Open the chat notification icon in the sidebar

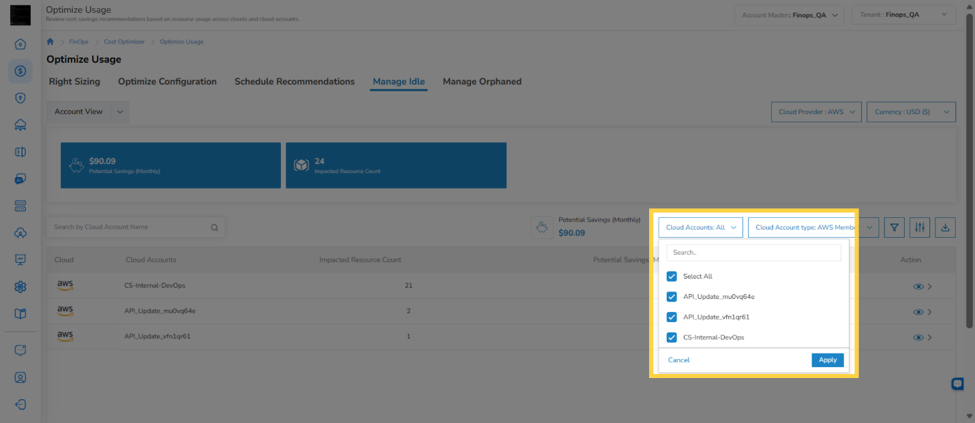coord(20,350)
